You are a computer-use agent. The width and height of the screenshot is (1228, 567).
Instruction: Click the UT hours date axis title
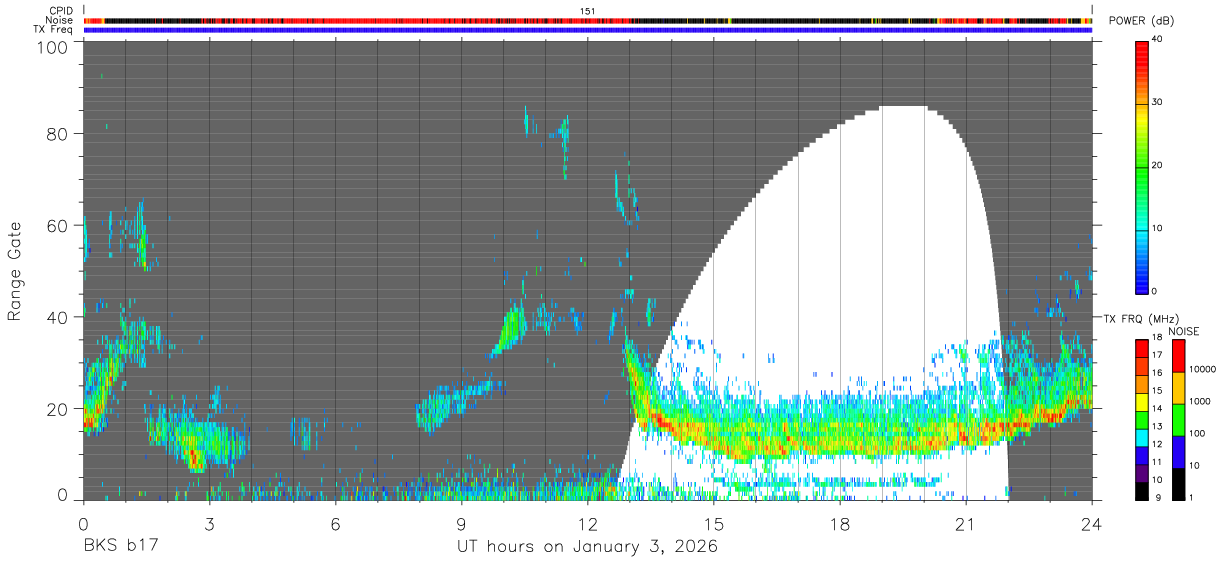587,547
